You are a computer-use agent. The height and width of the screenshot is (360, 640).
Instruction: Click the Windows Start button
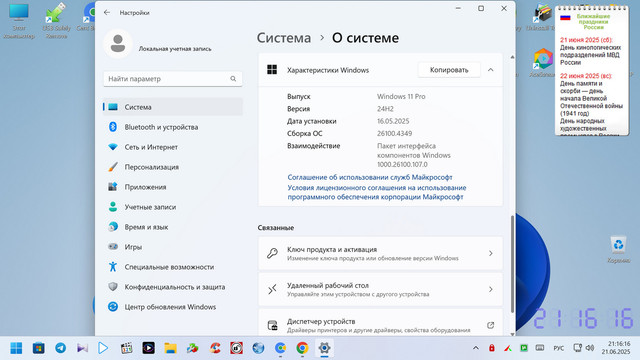tap(16, 348)
